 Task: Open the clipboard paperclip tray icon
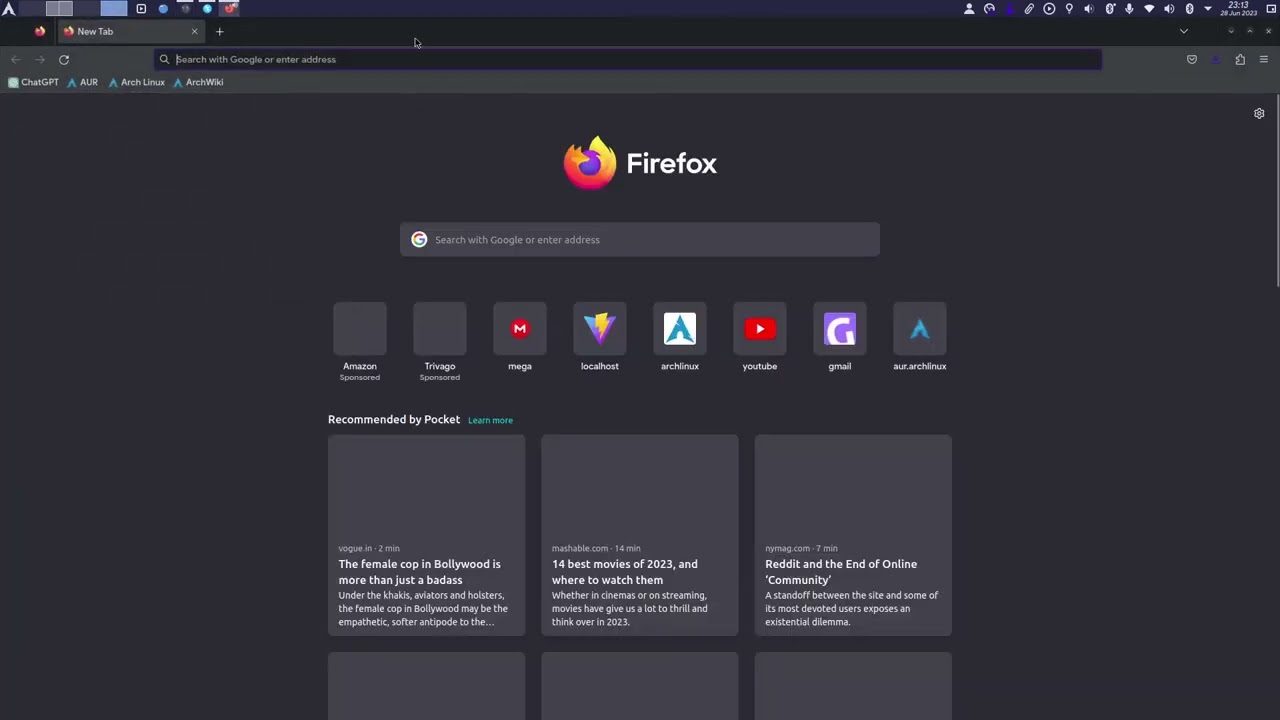[1029, 9]
